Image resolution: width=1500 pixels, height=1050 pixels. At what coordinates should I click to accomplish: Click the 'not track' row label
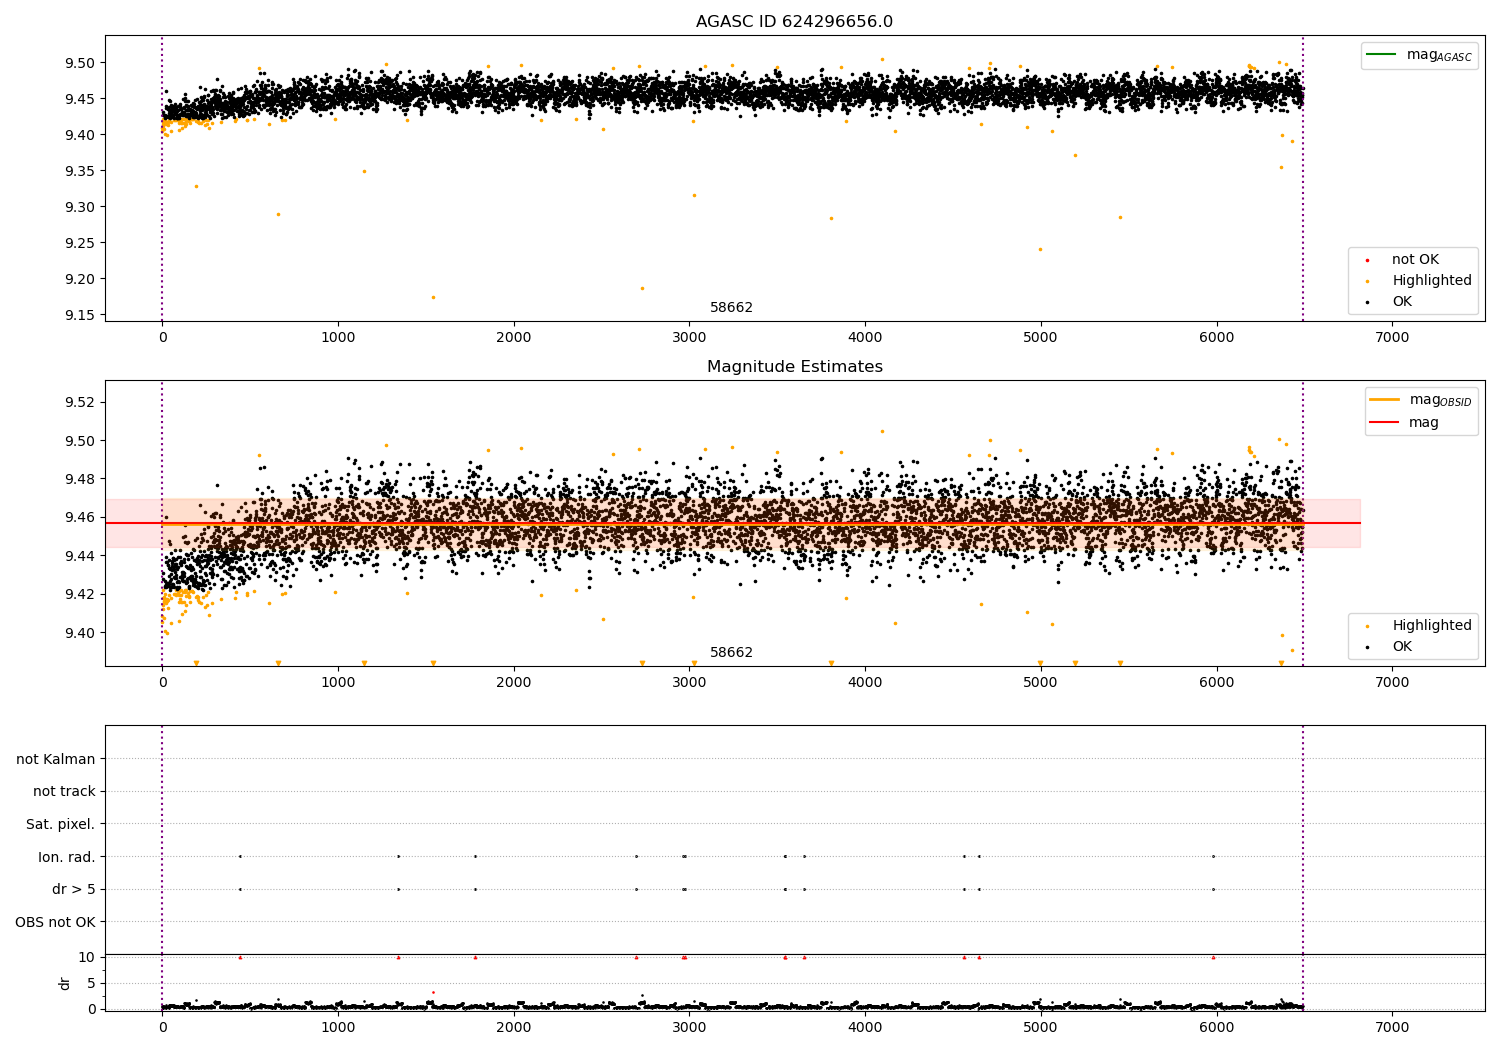click(64, 792)
